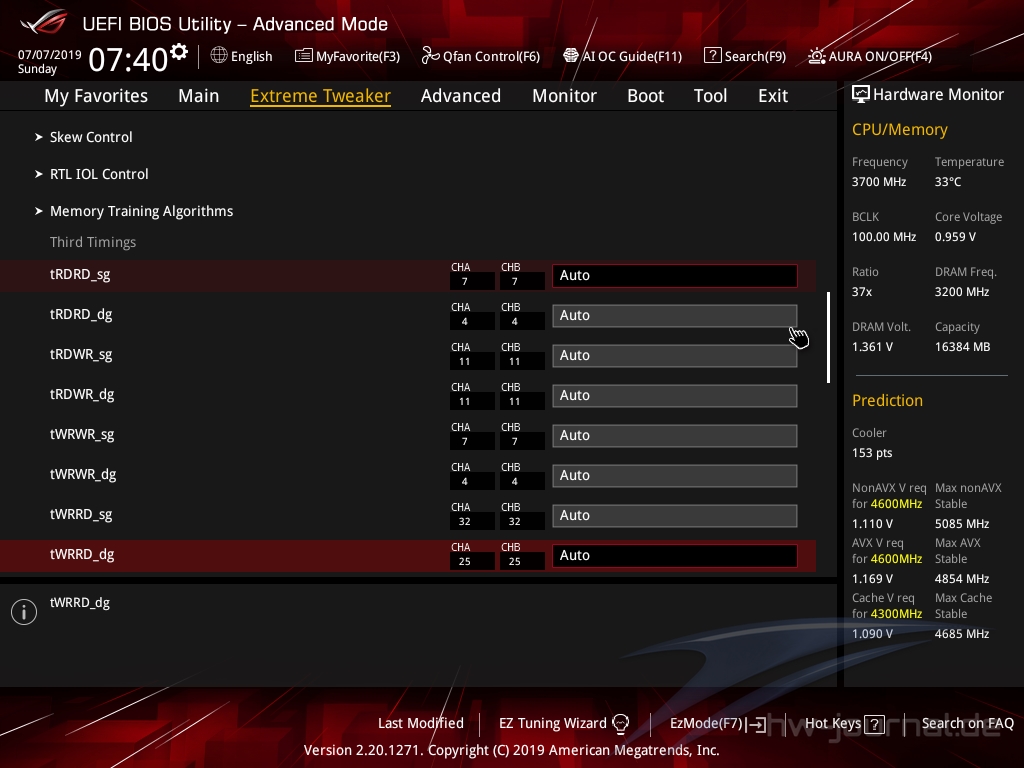Image resolution: width=1024 pixels, height=768 pixels.
Task: Click the MyFavorite list icon
Action: (304, 56)
